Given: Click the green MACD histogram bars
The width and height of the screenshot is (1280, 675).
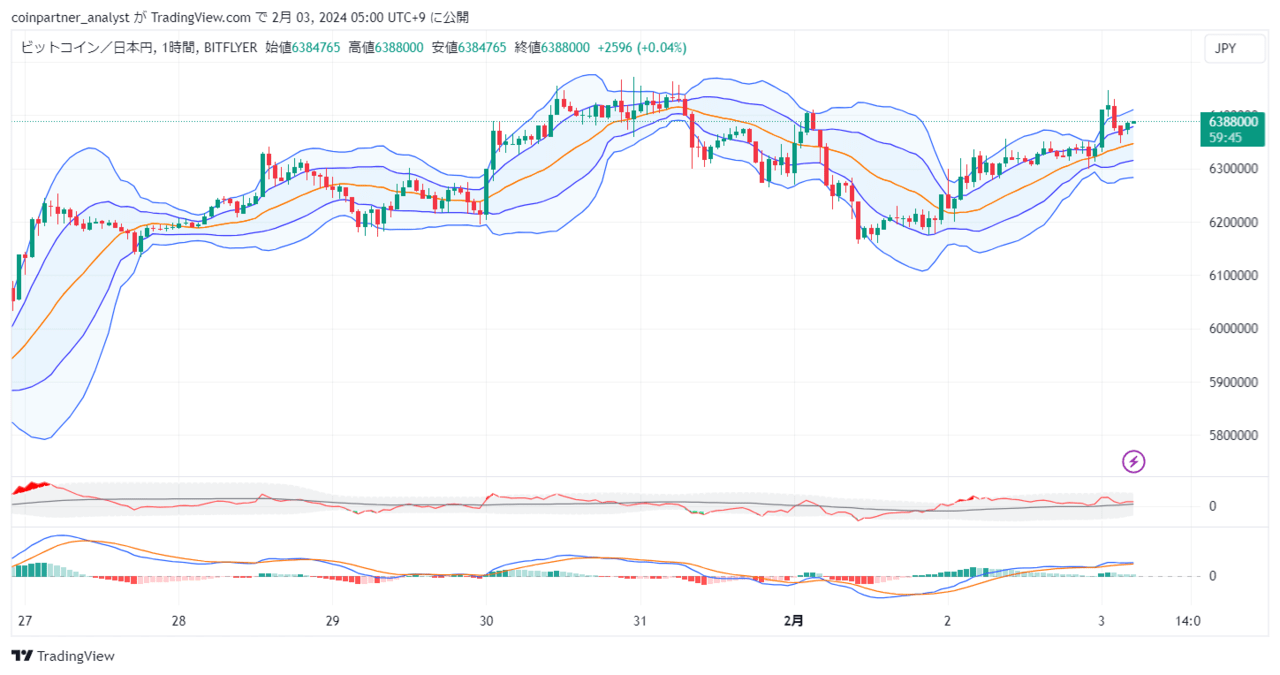Looking at the screenshot, I should (30, 570).
